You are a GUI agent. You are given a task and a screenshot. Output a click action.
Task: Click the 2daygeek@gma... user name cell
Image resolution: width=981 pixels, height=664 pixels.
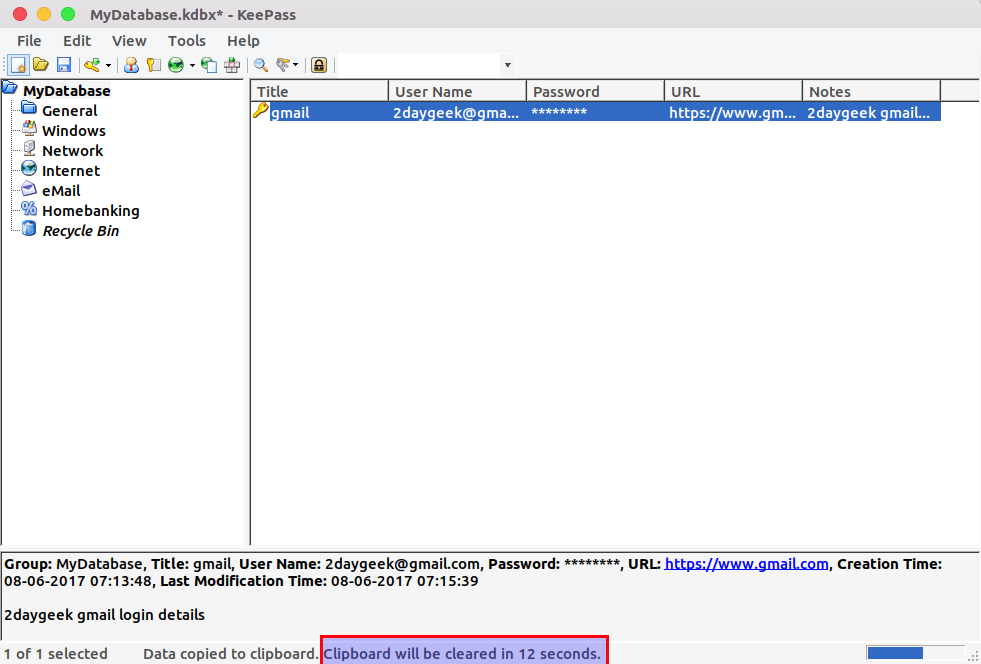pyautogui.click(x=457, y=113)
